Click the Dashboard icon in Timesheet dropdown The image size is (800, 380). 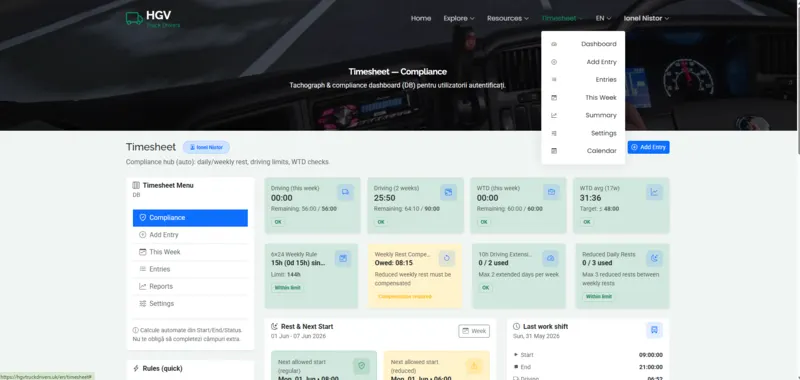point(554,44)
